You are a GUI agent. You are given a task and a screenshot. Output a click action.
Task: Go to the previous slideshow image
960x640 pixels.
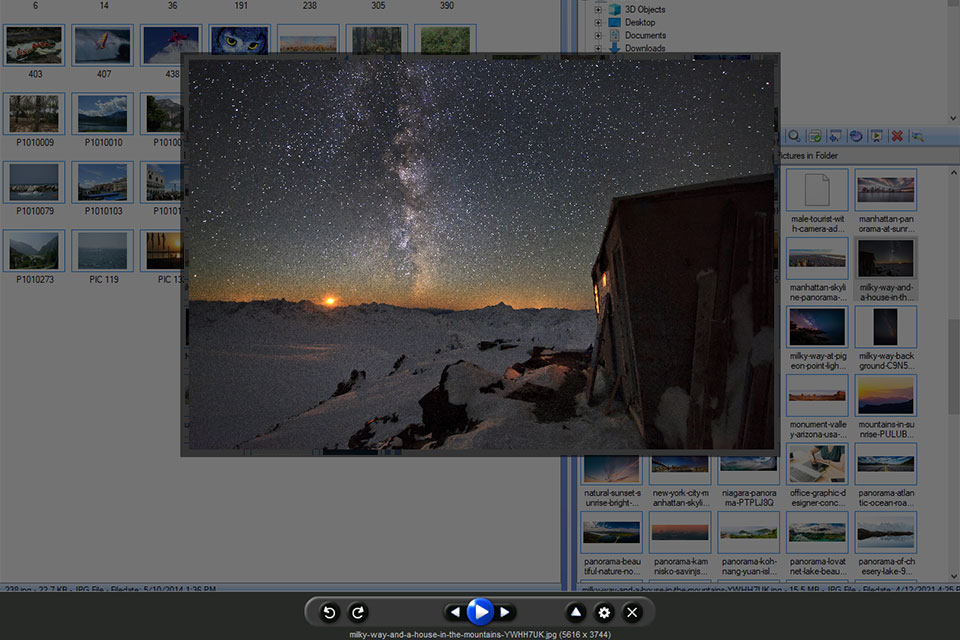coord(455,612)
